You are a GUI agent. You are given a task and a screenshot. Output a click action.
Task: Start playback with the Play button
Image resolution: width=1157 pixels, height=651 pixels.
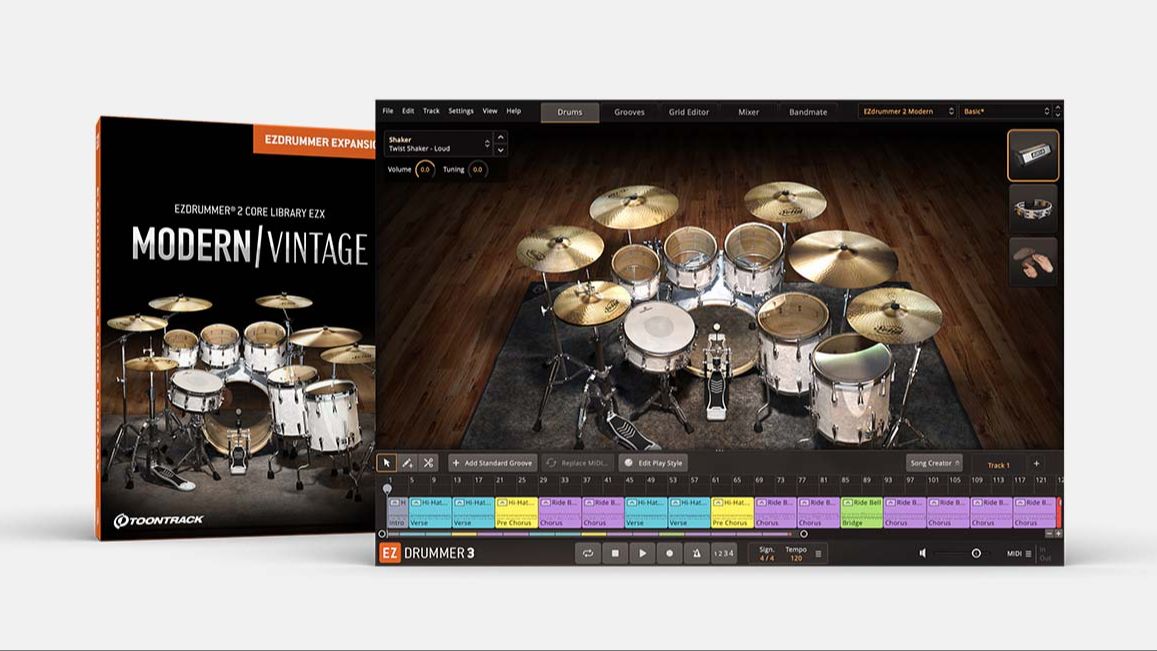[x=643, y=553]
